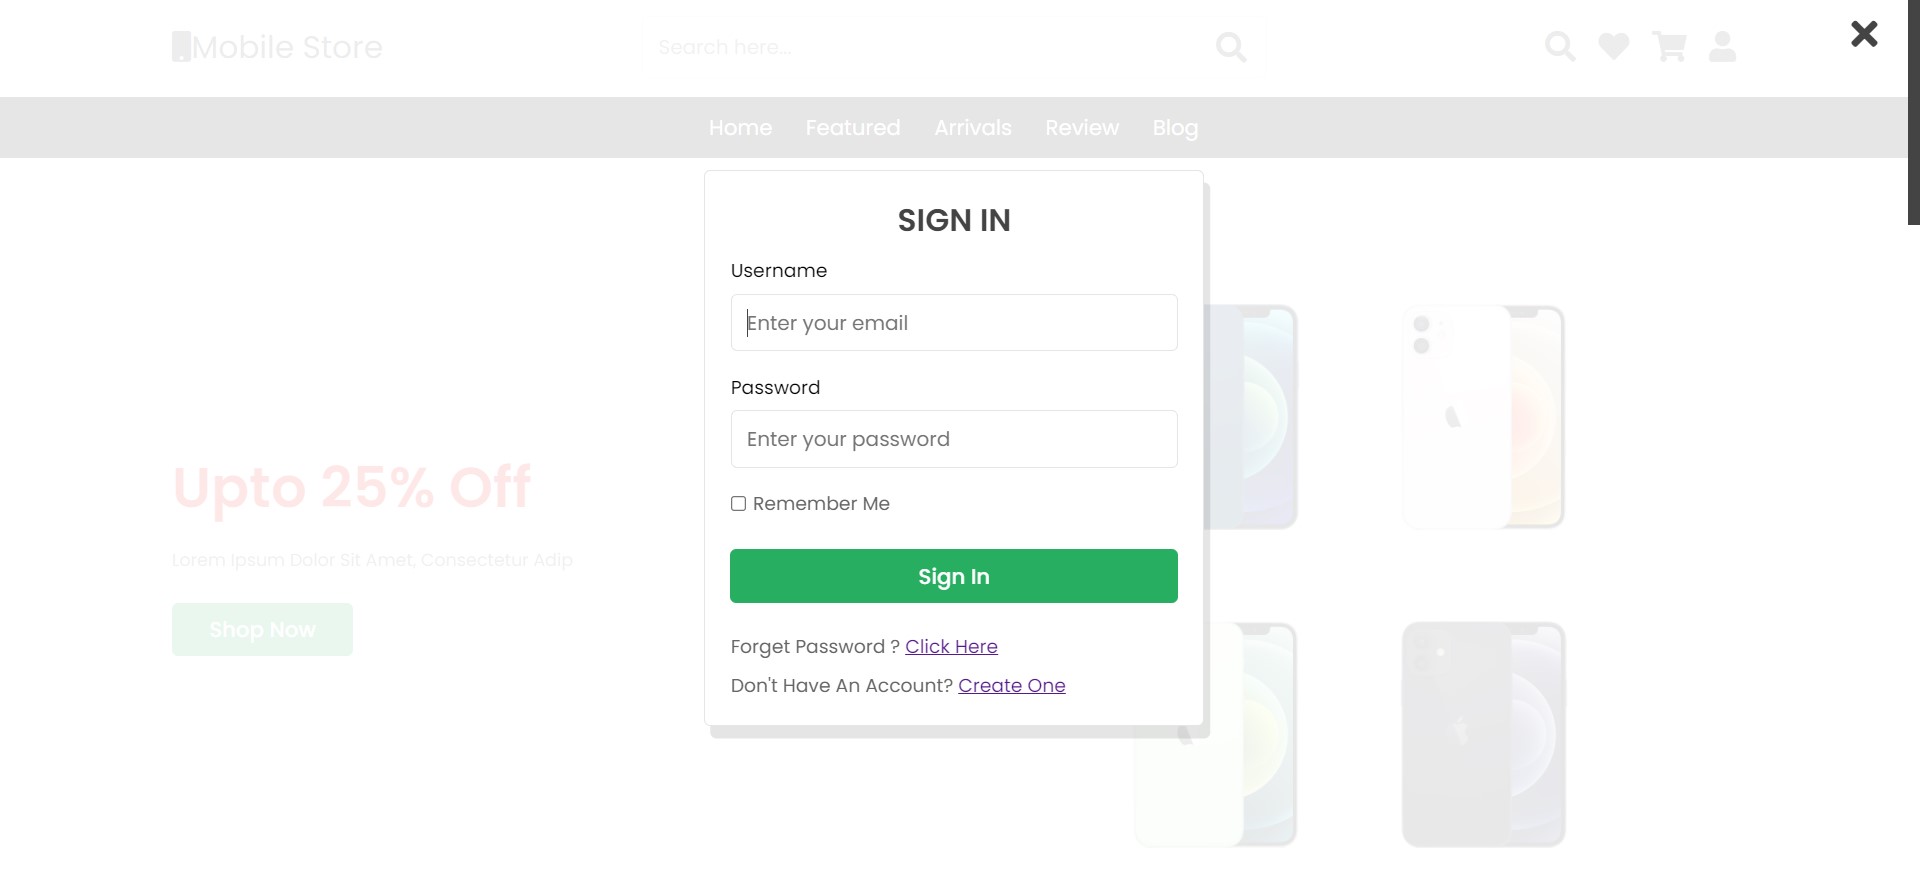Viewport: 1920px width, 890px height.
Task: Click the user account icon
Action: [x=1722, y=47]
